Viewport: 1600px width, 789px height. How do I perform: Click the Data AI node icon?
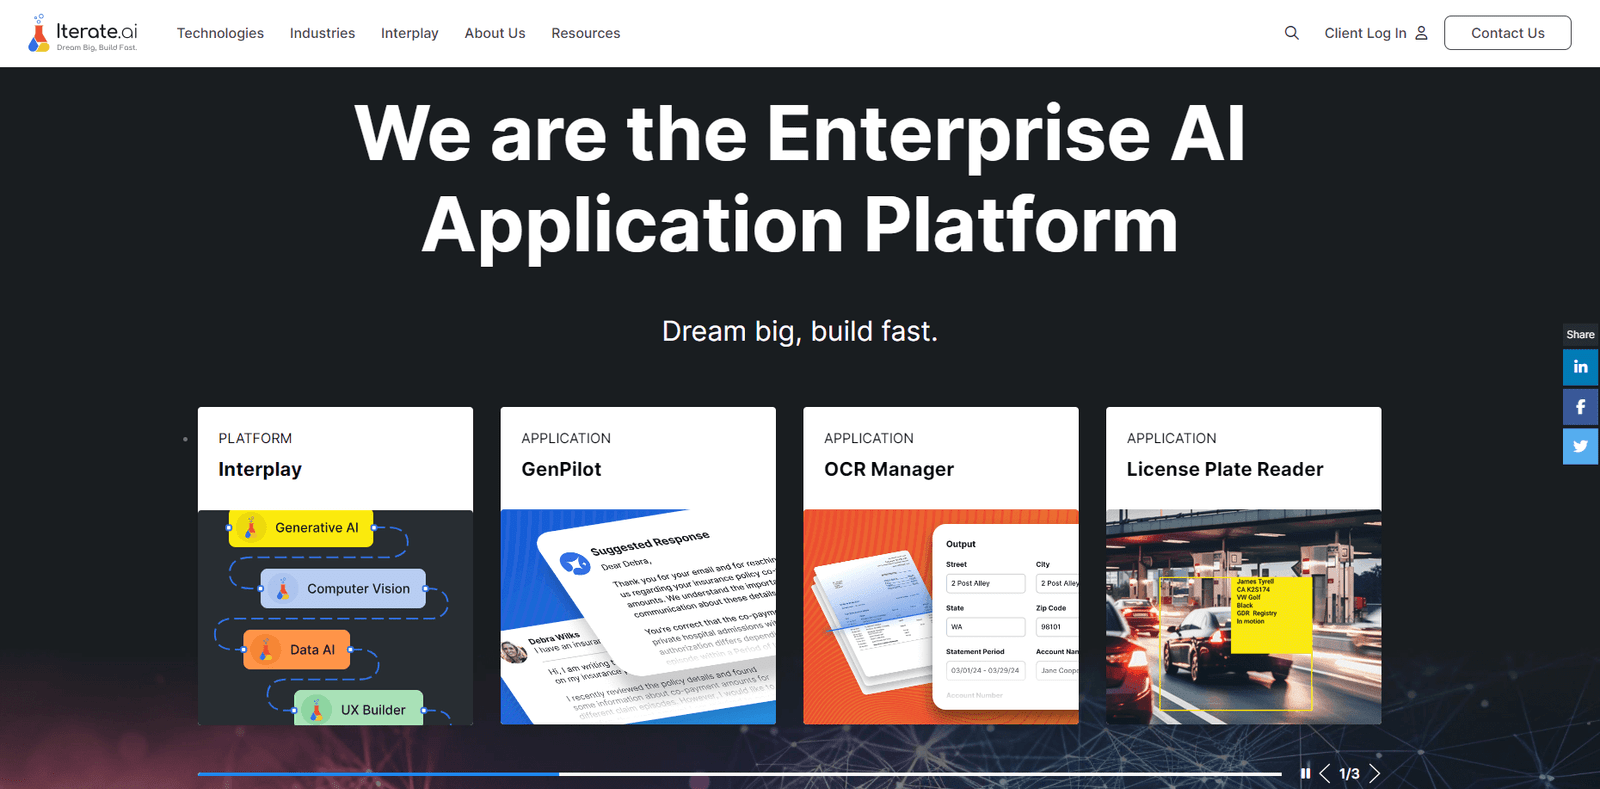click(266, 650)
